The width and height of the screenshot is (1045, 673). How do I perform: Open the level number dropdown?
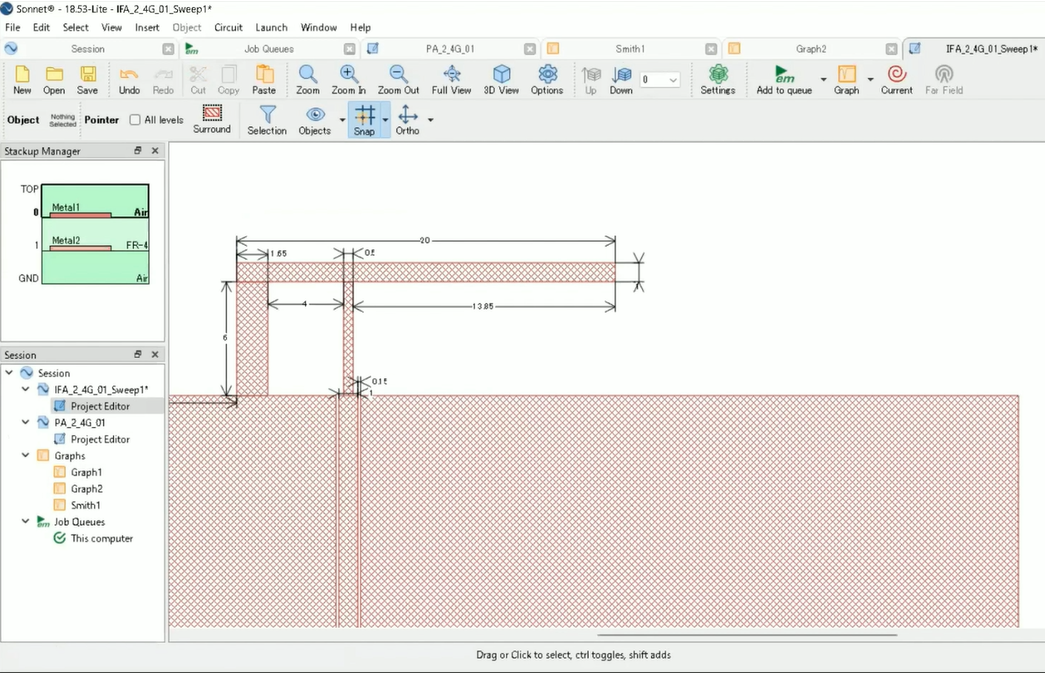[x=673, y=80]
